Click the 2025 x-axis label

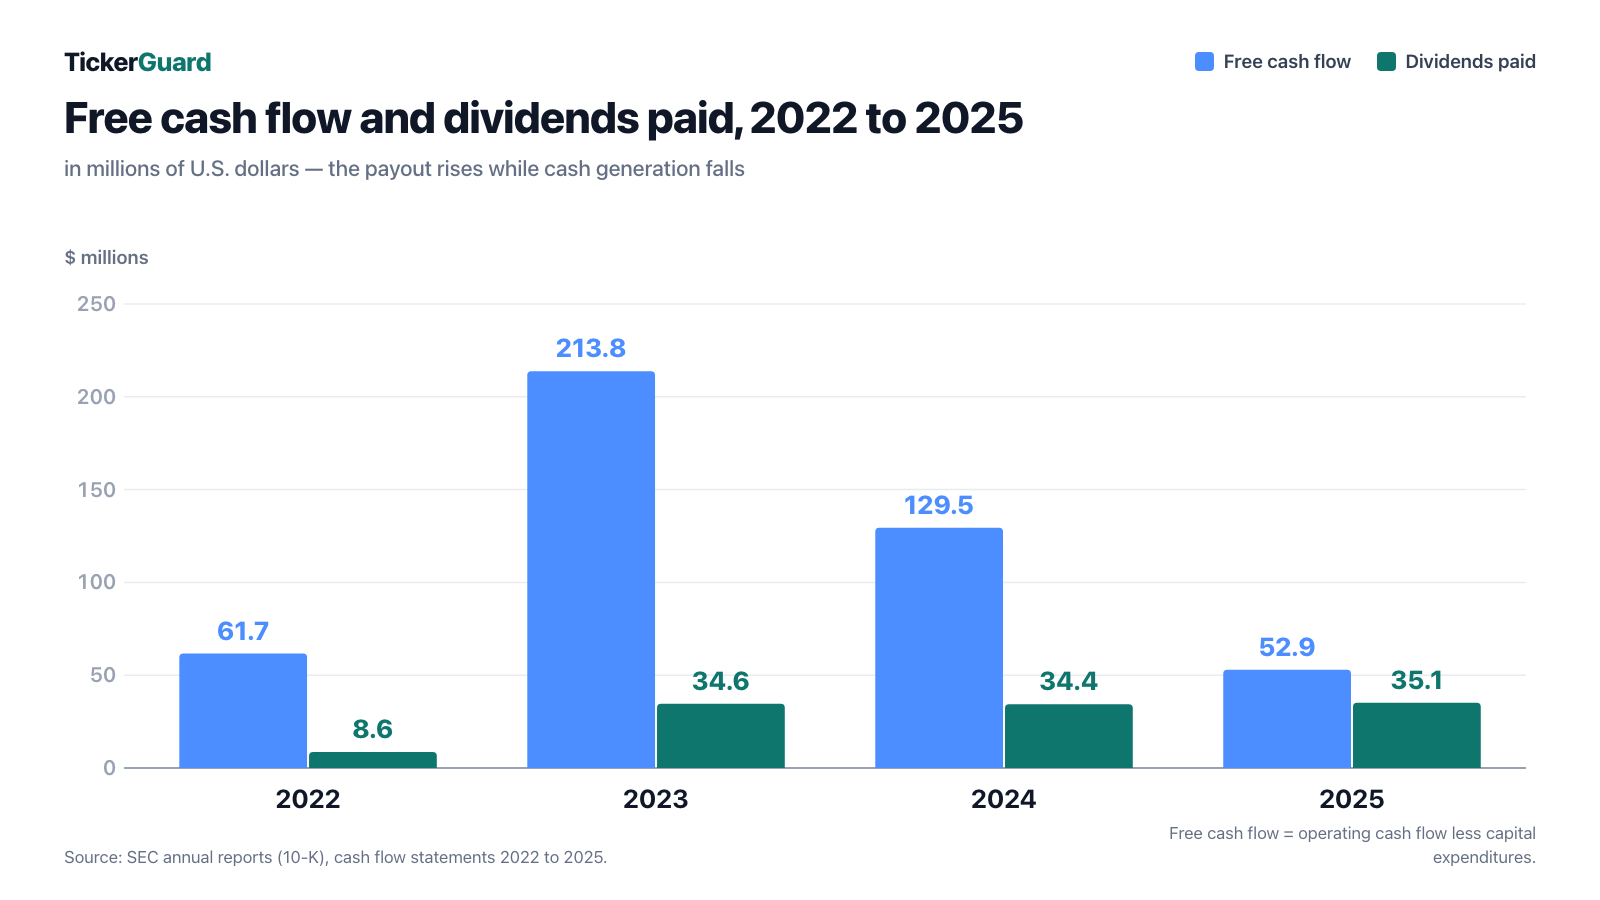[x=1352, y=799]
